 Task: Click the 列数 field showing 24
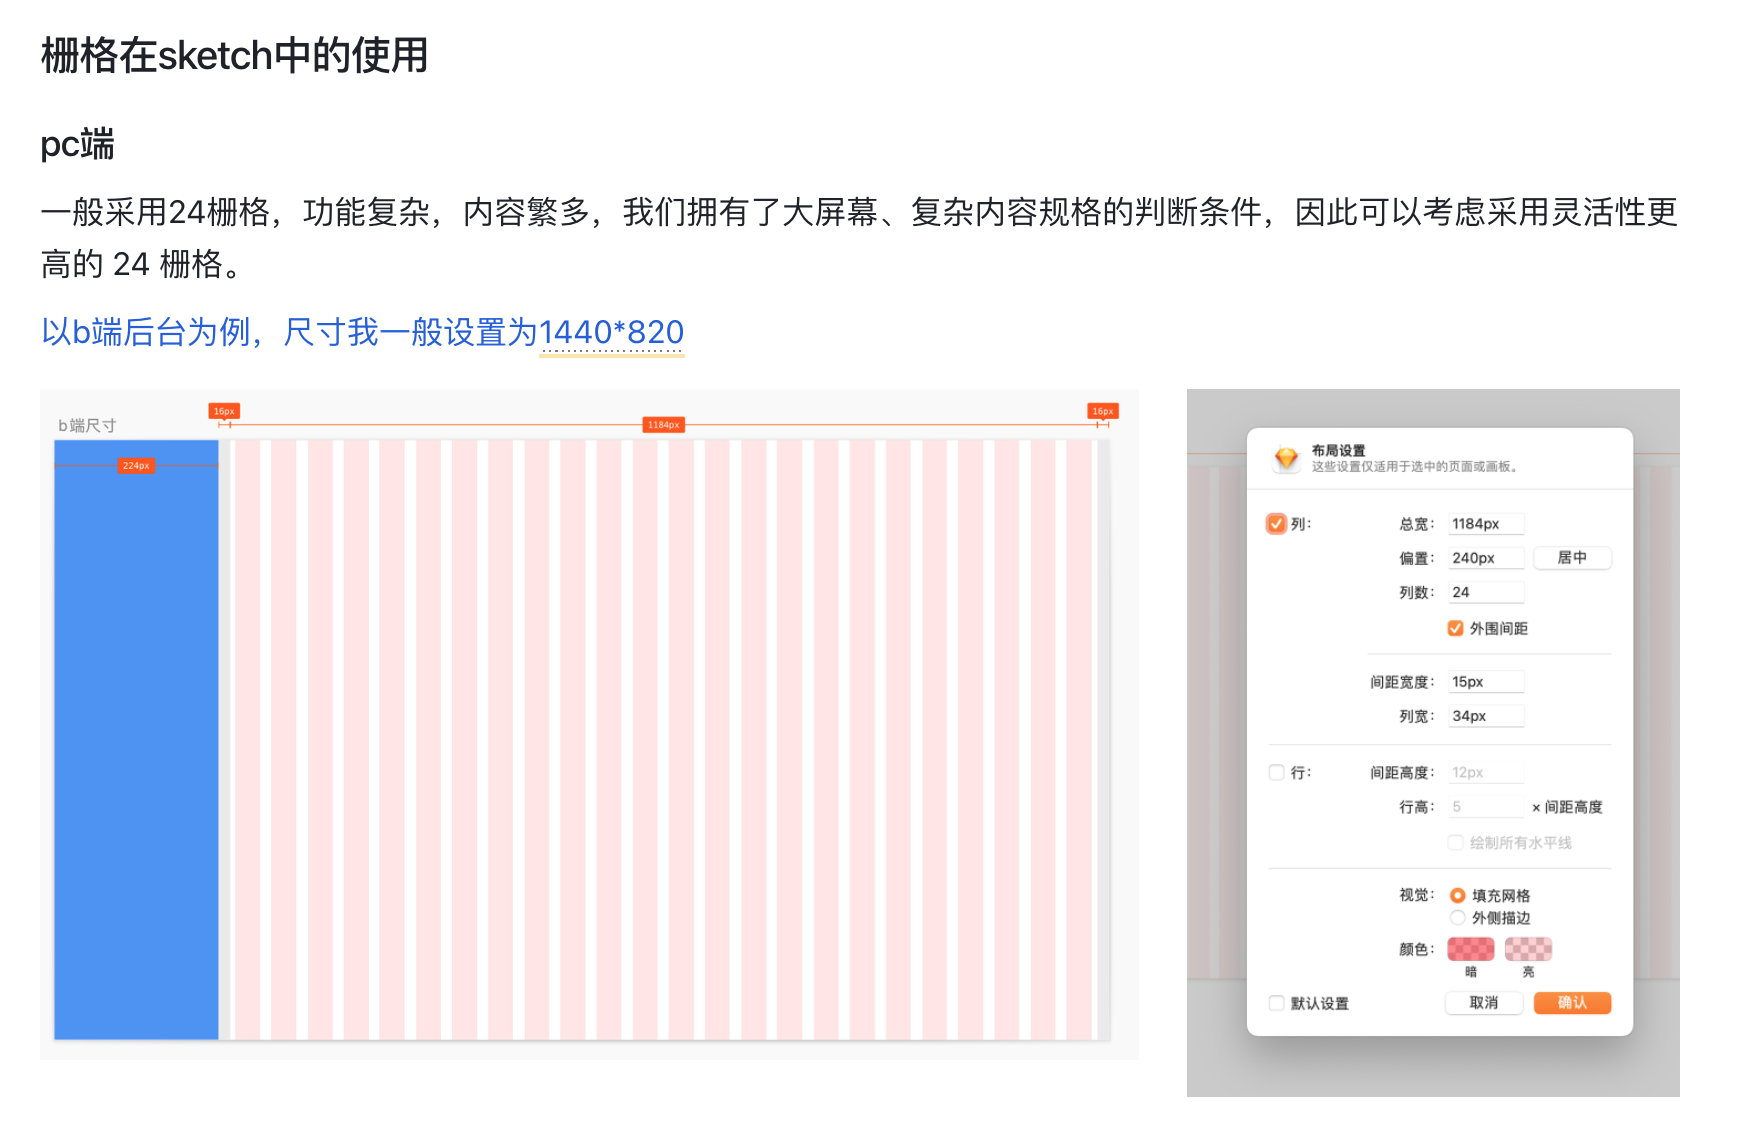click(1486, 592)
